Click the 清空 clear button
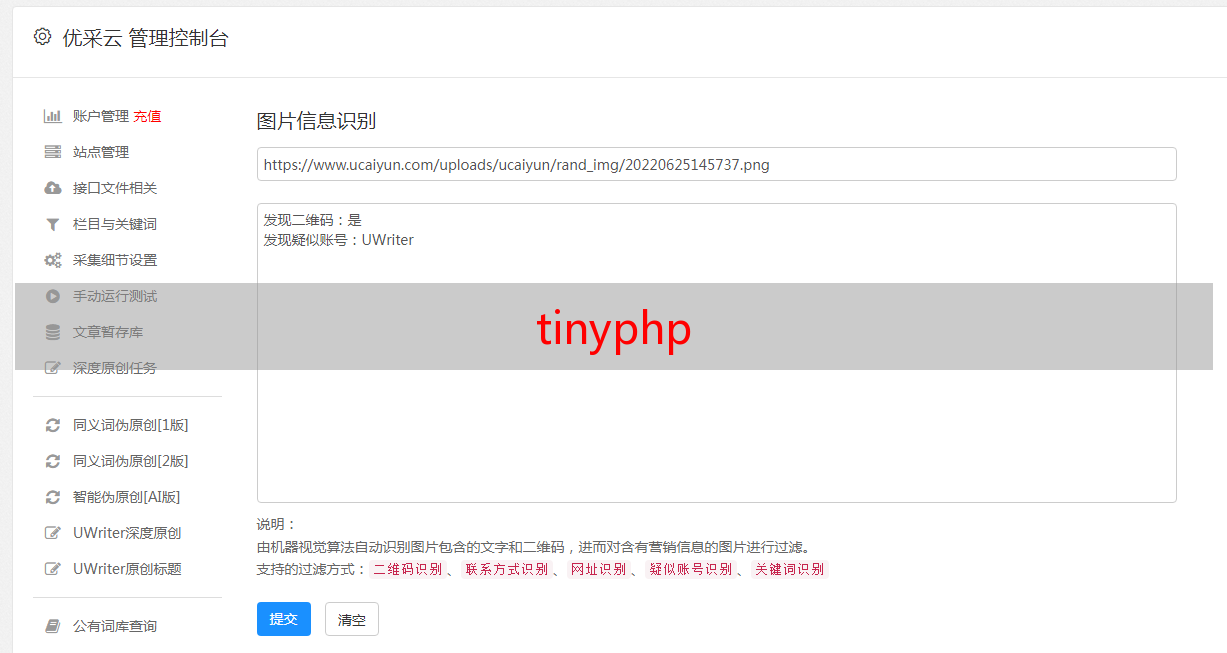1227x653 pixels. [352, 619]
